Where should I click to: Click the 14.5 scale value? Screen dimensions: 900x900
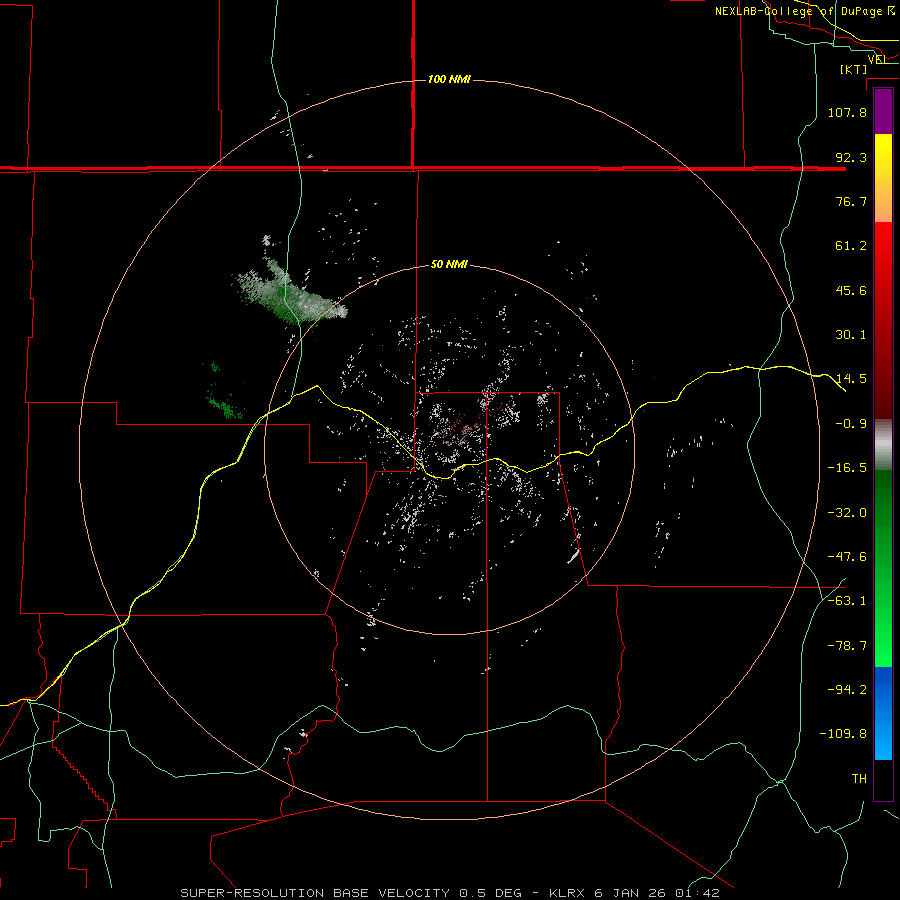tap(851, 379)
